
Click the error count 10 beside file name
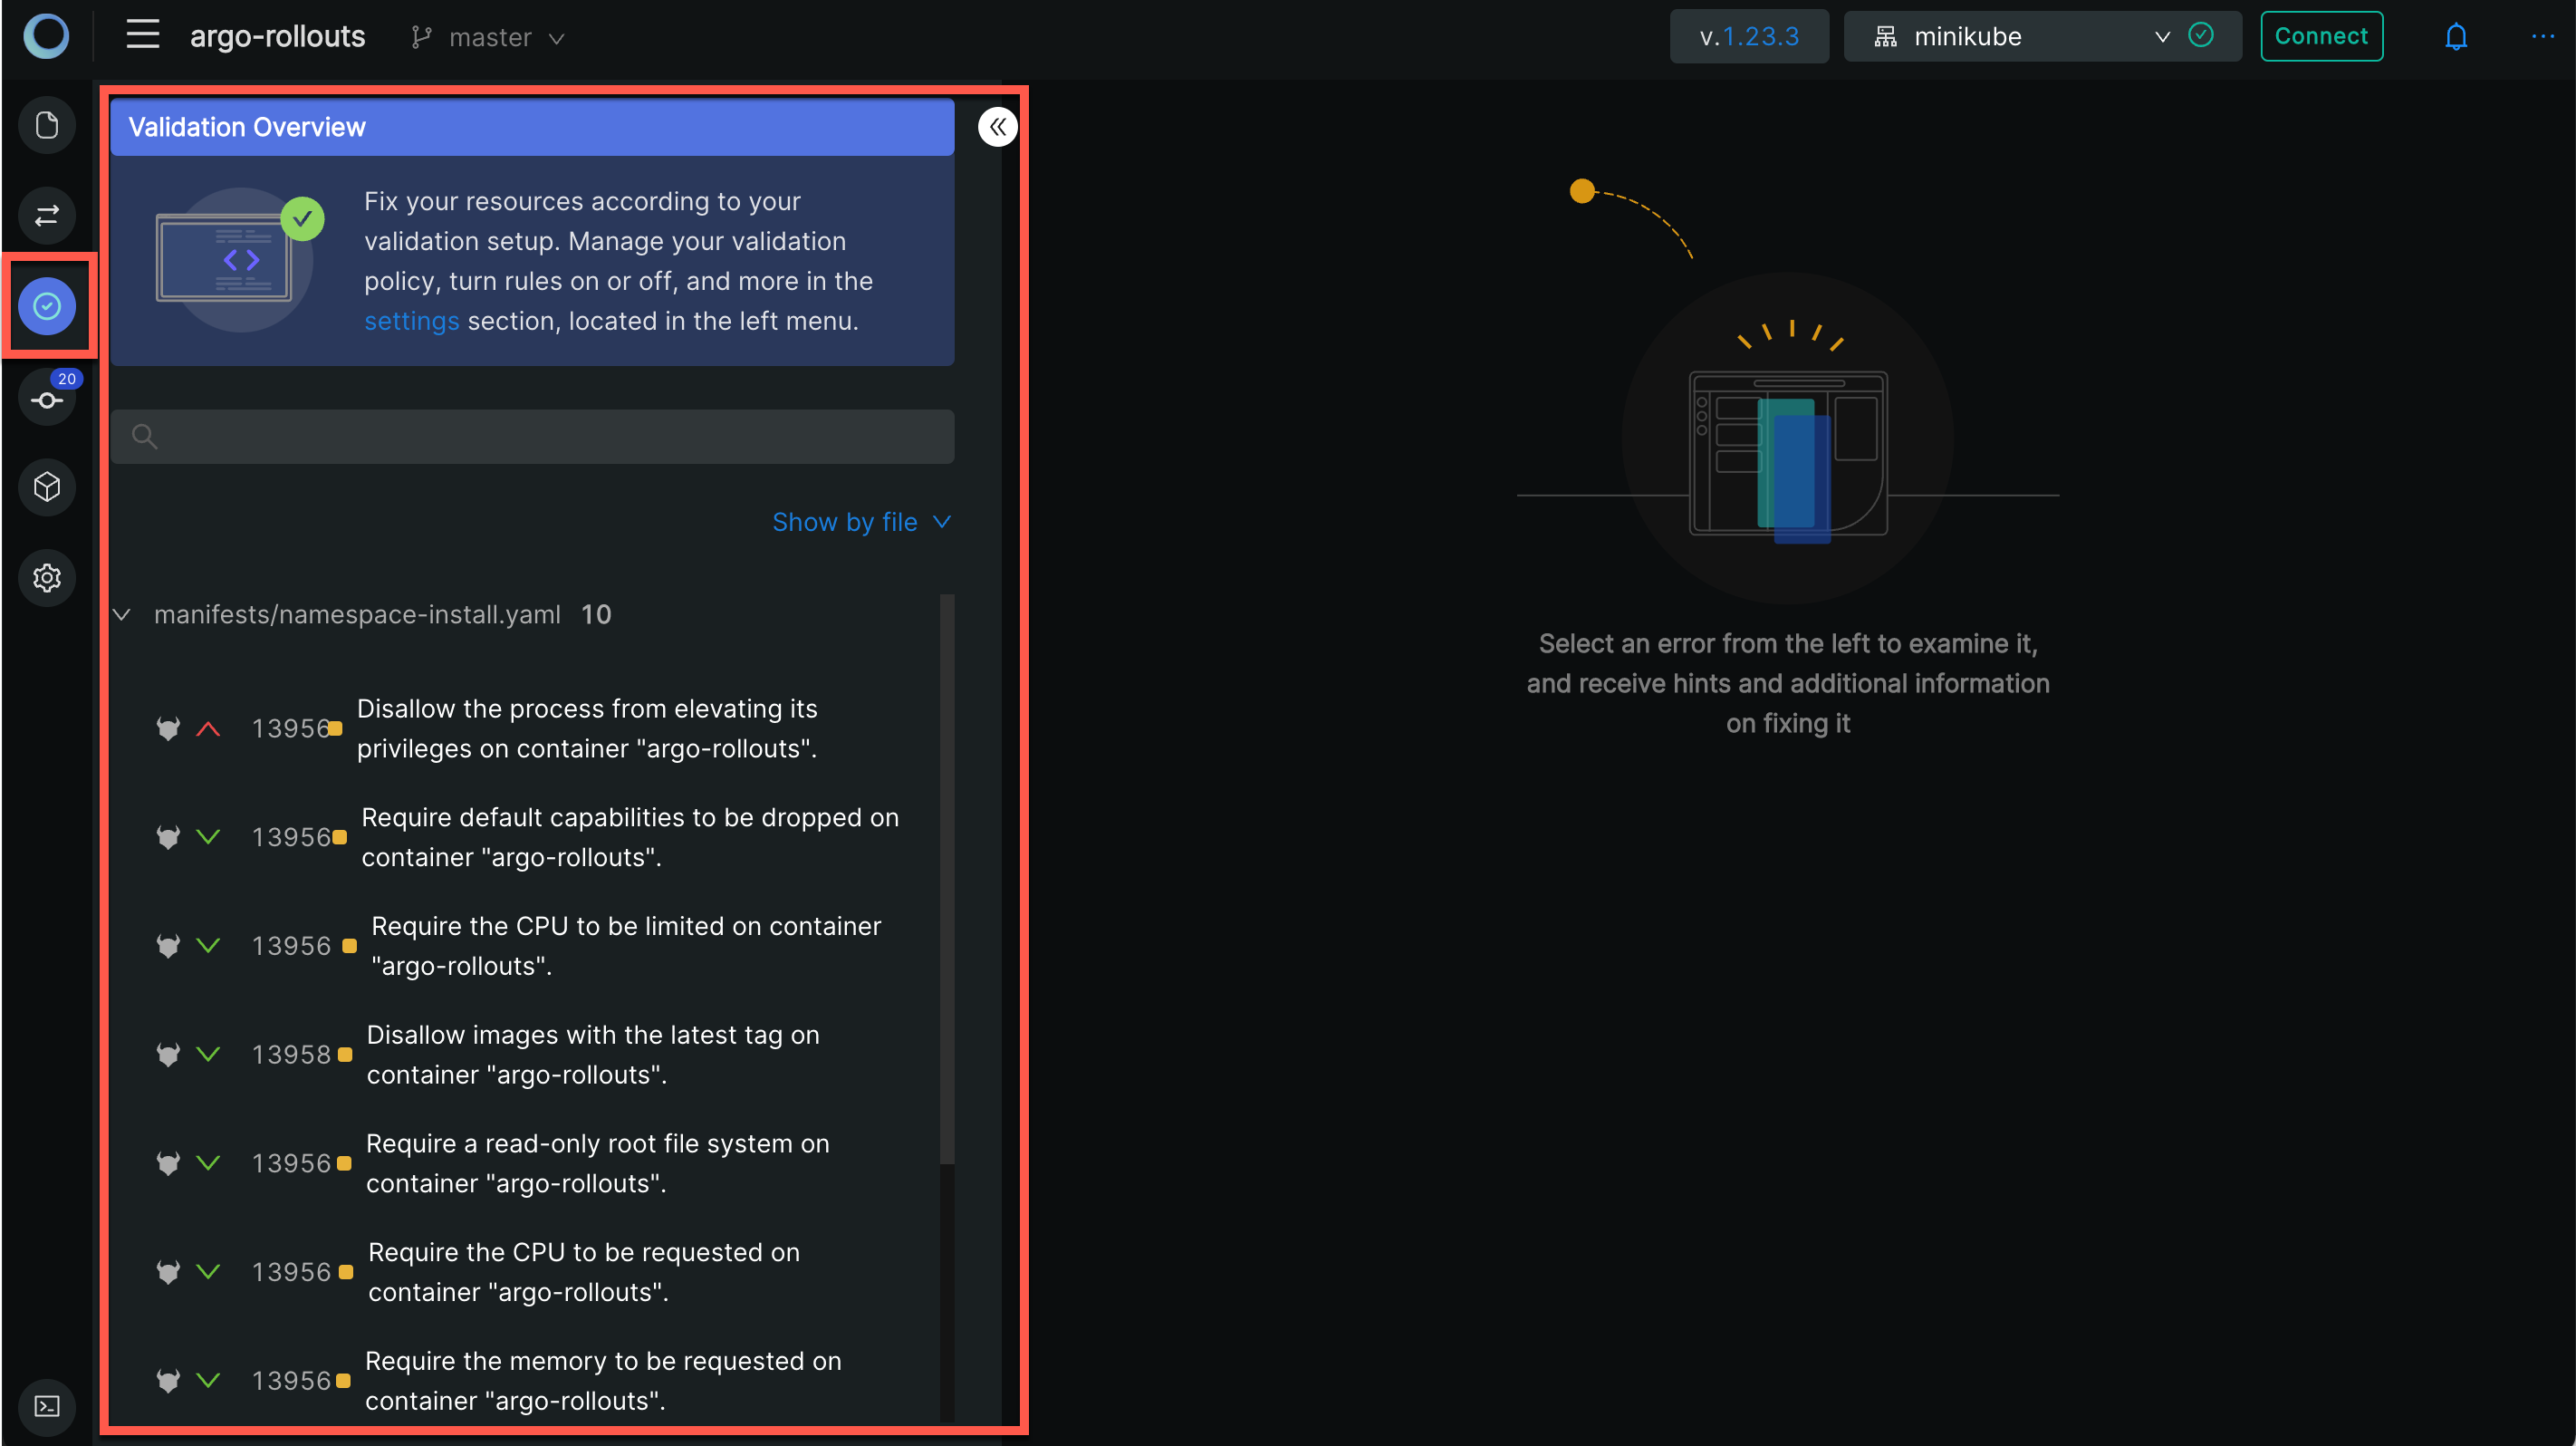pyautogui.click(x=596, y=615)
